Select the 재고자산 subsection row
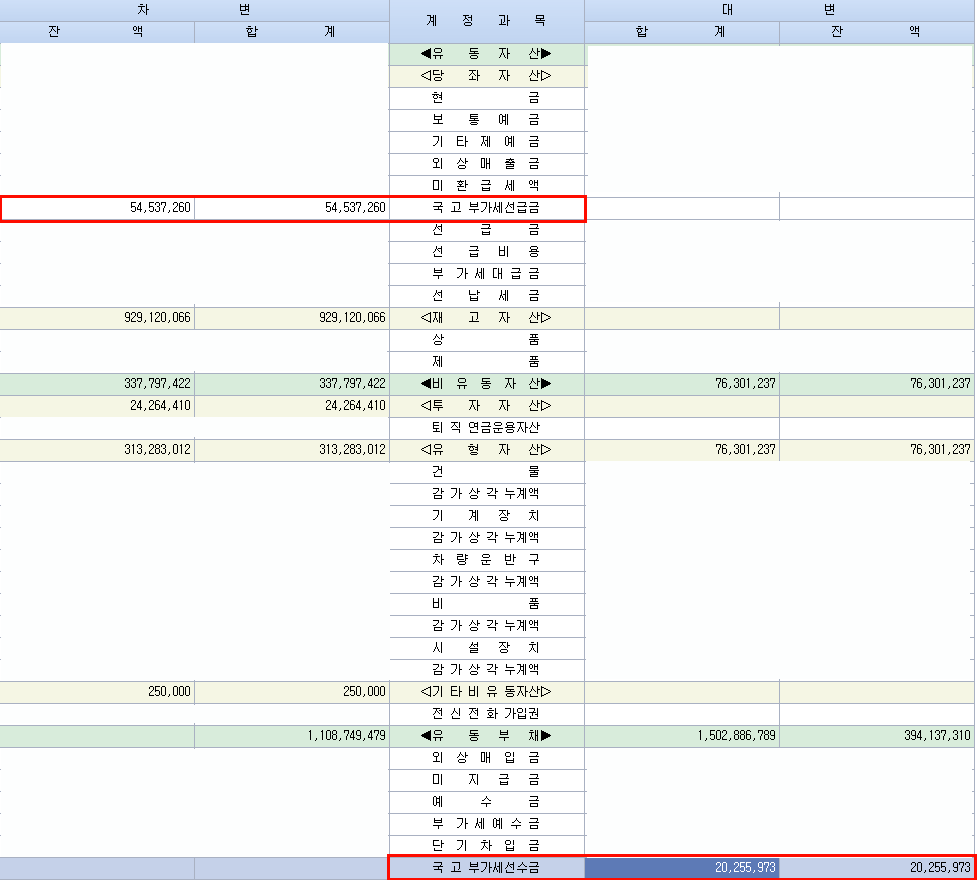The width and height of the screenshot is (980, 880). (486, 318)
